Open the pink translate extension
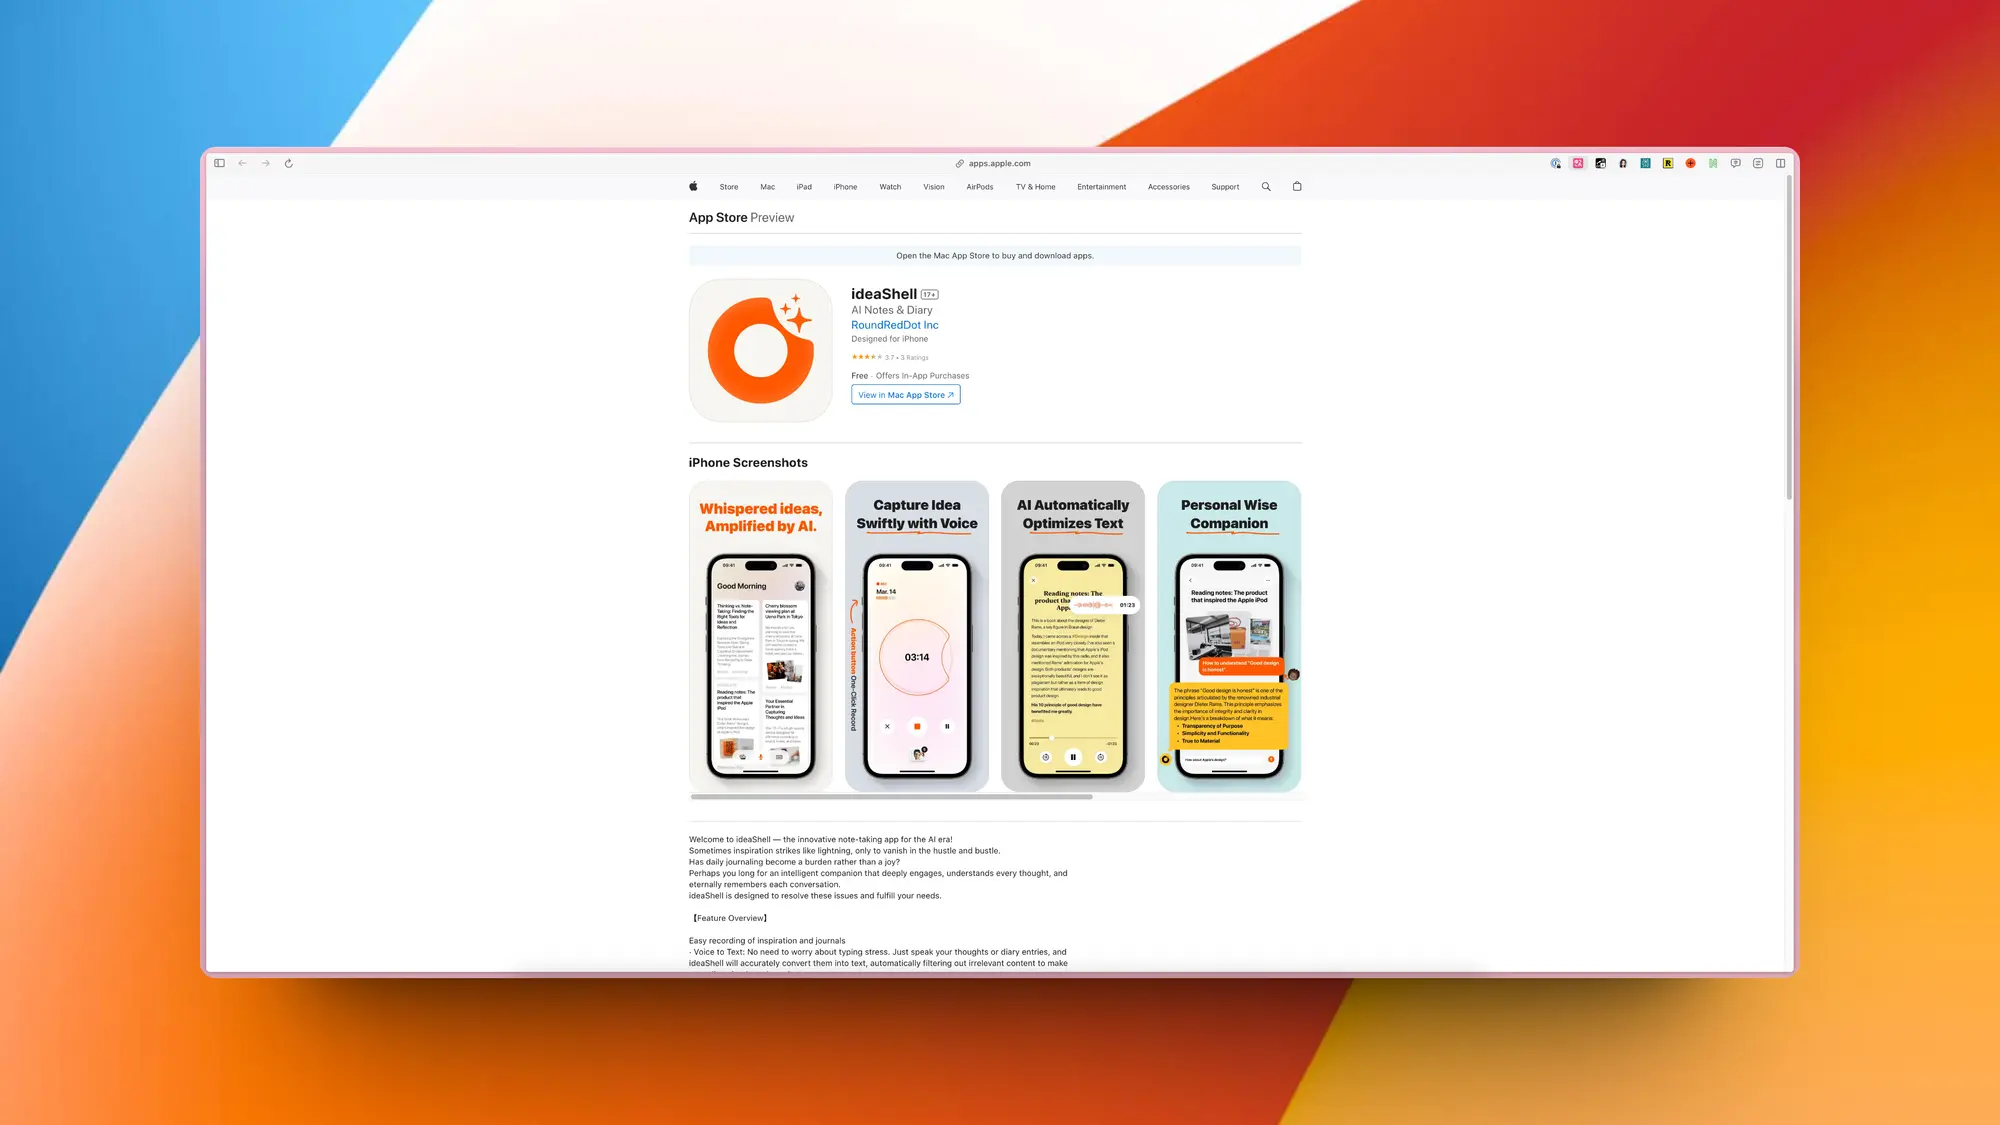 [1578, 163]
